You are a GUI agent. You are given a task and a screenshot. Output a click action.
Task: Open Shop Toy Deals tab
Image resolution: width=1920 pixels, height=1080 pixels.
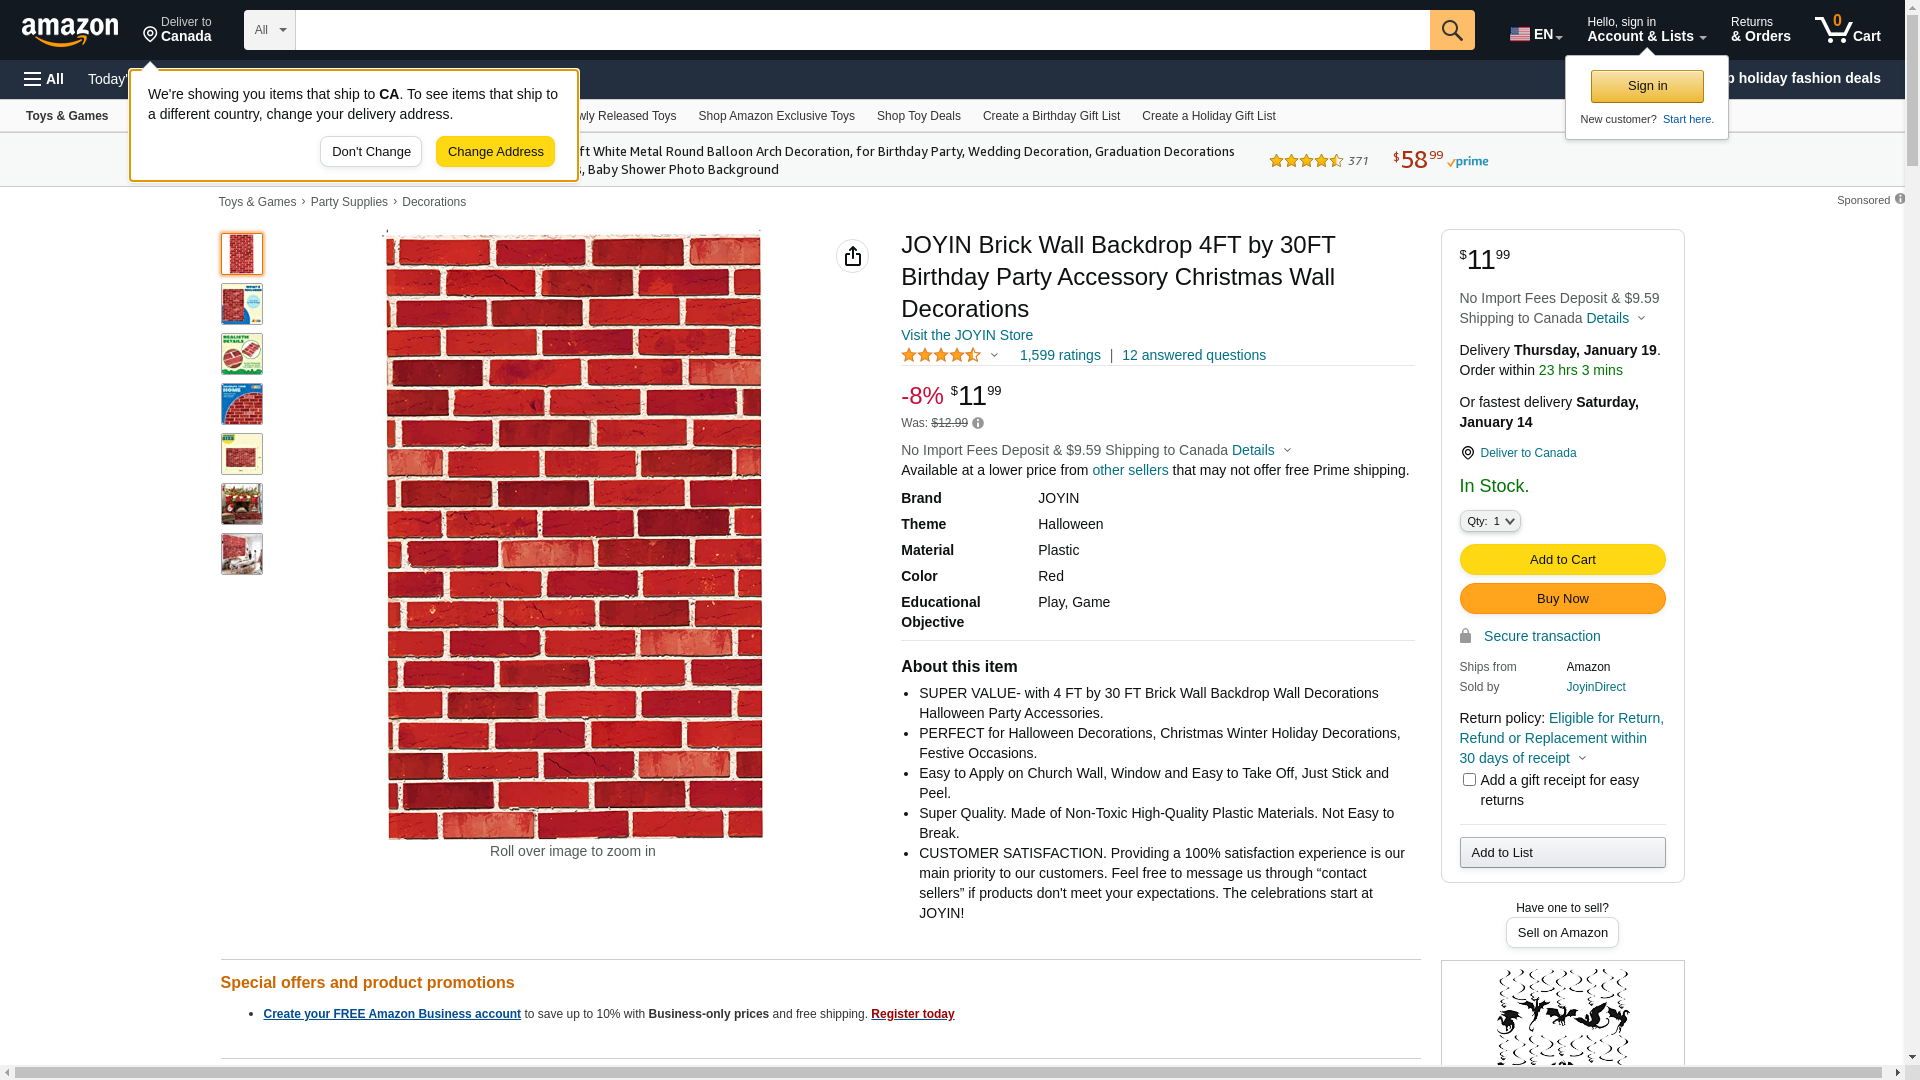[918, 116]
